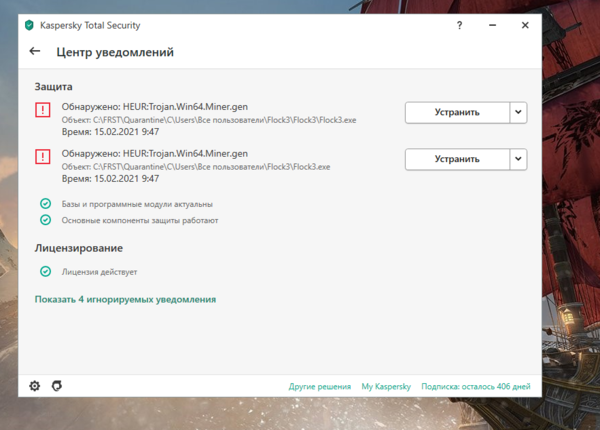Viewport: 600px width, 430px height.
Task: Click Устранить for Flock3\Flock3.exe threat
Action: tap(457, 159)
